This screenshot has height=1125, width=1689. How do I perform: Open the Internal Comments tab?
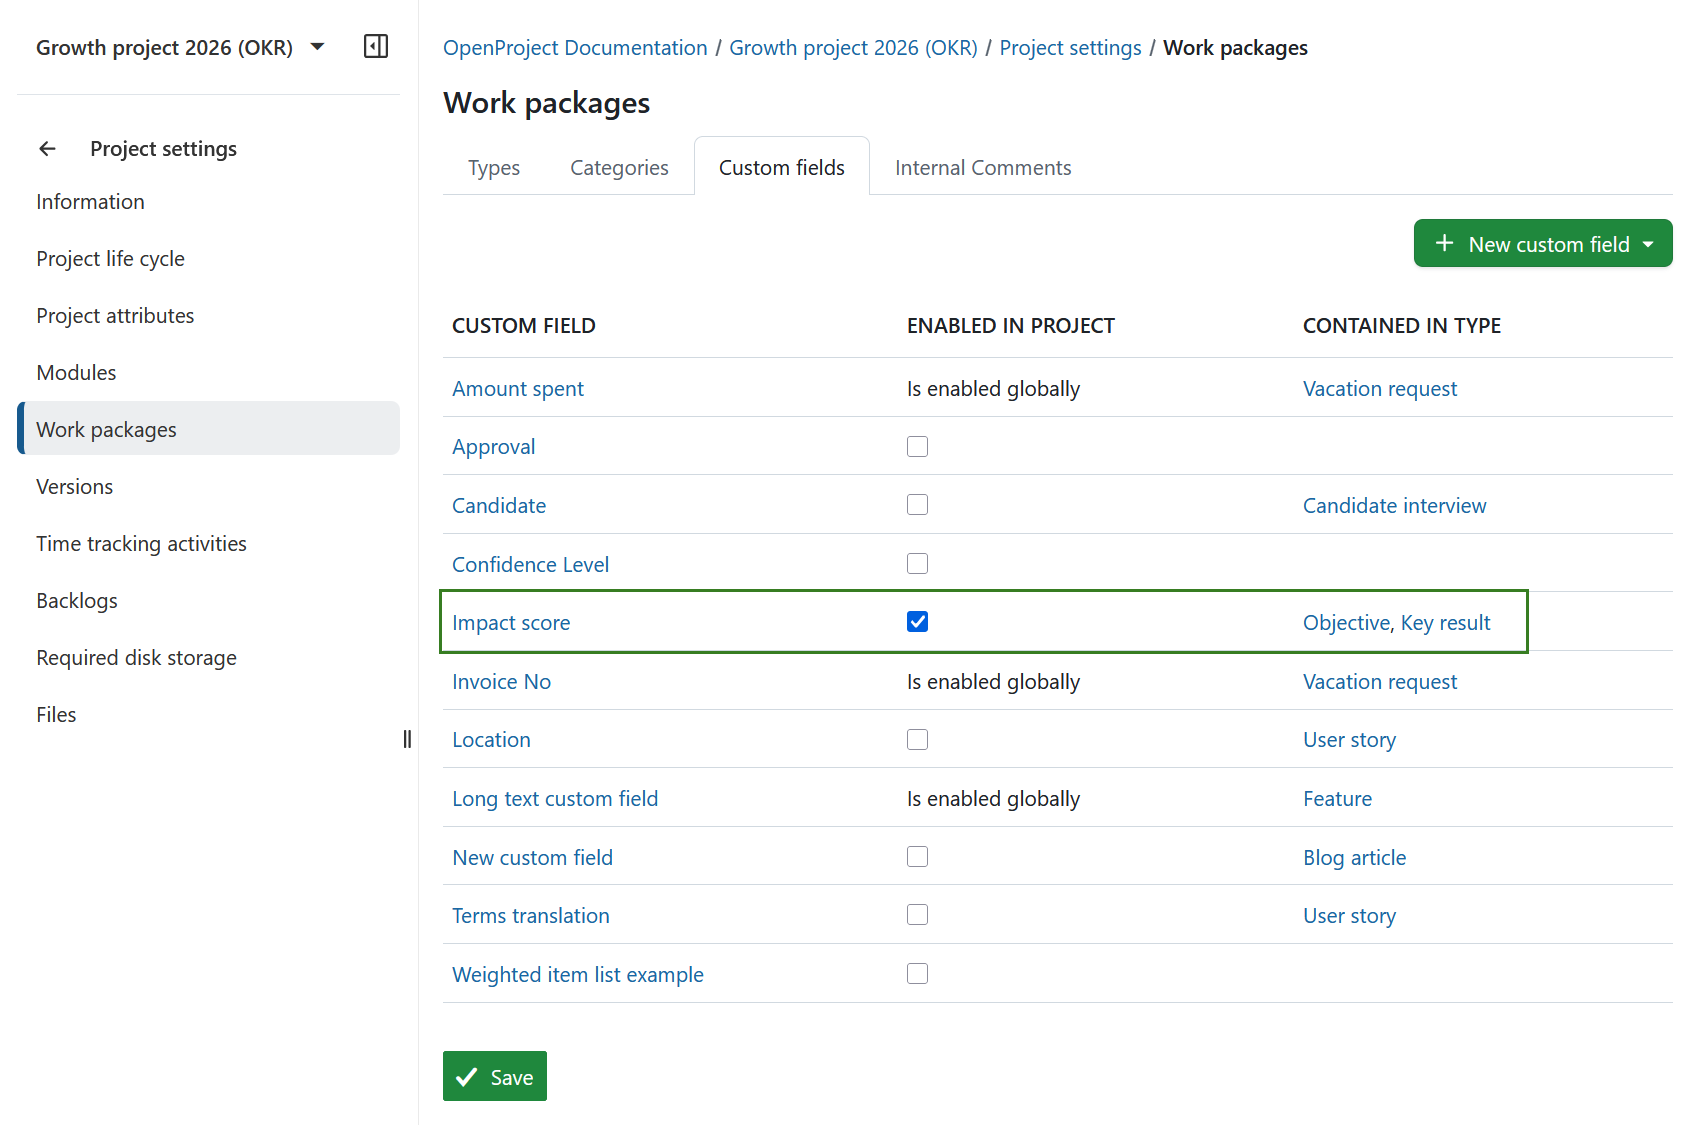[x=982, y=167]
